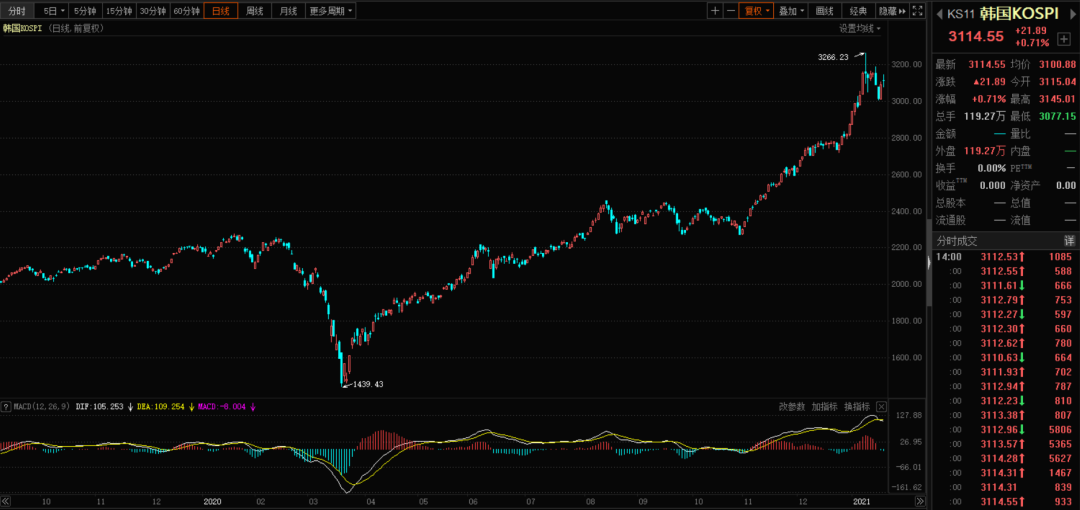This screenshot has height=510, width=1080.
Task: Open the 5日 period dropdown
Action: point(53,11)
